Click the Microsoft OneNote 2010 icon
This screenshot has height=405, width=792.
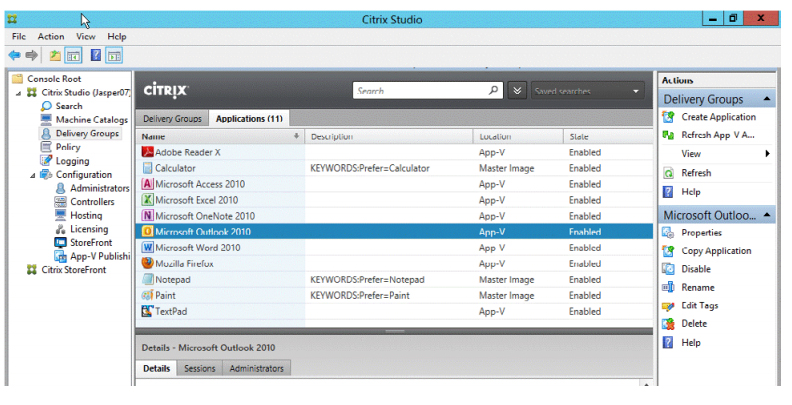point(147,216)
